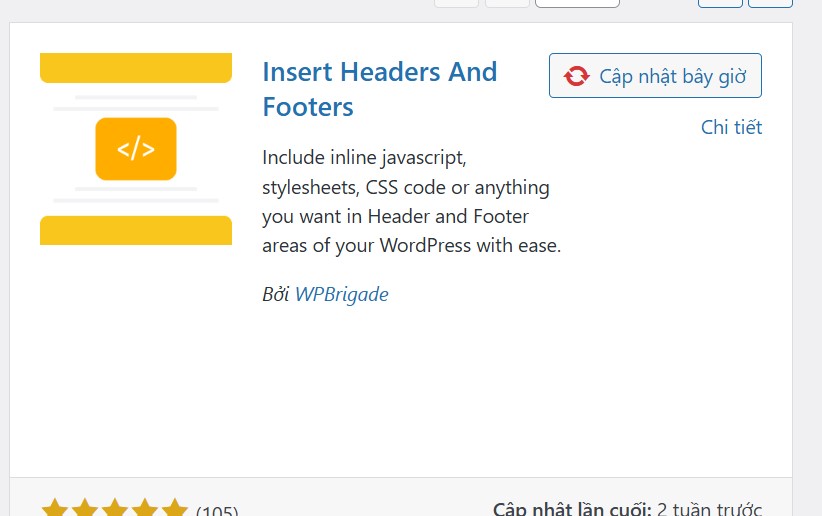
Task: Click the second rating star
Action: (x=85, y=509)
